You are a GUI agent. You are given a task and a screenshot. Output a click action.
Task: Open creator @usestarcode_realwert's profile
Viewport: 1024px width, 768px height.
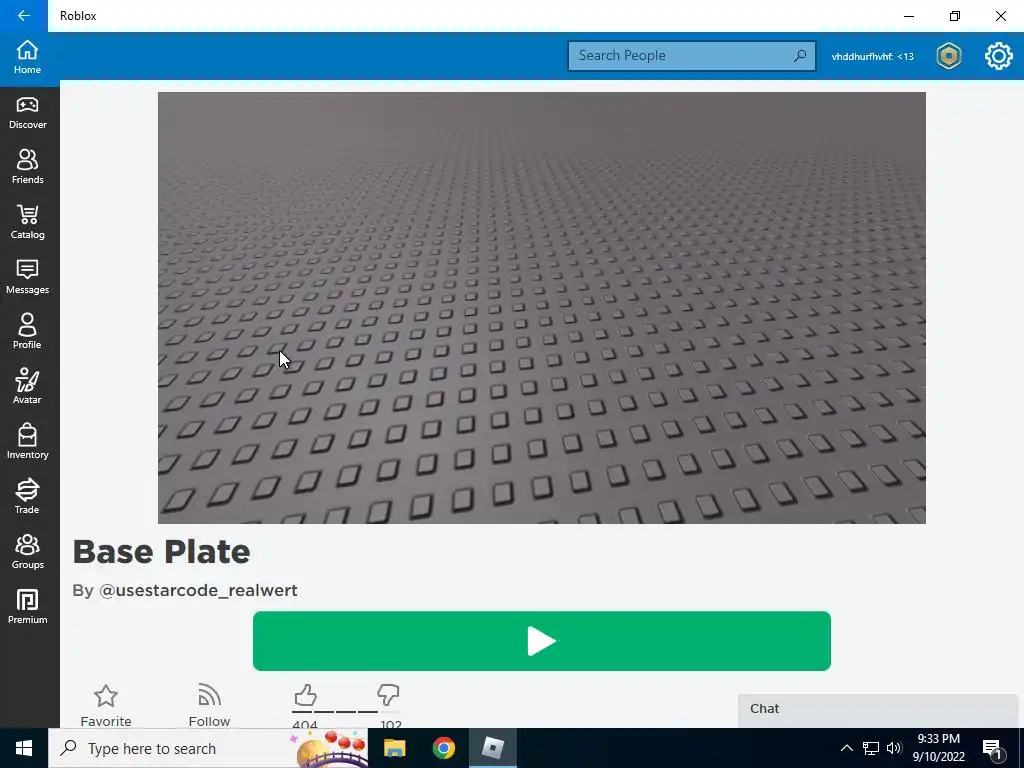198,590
